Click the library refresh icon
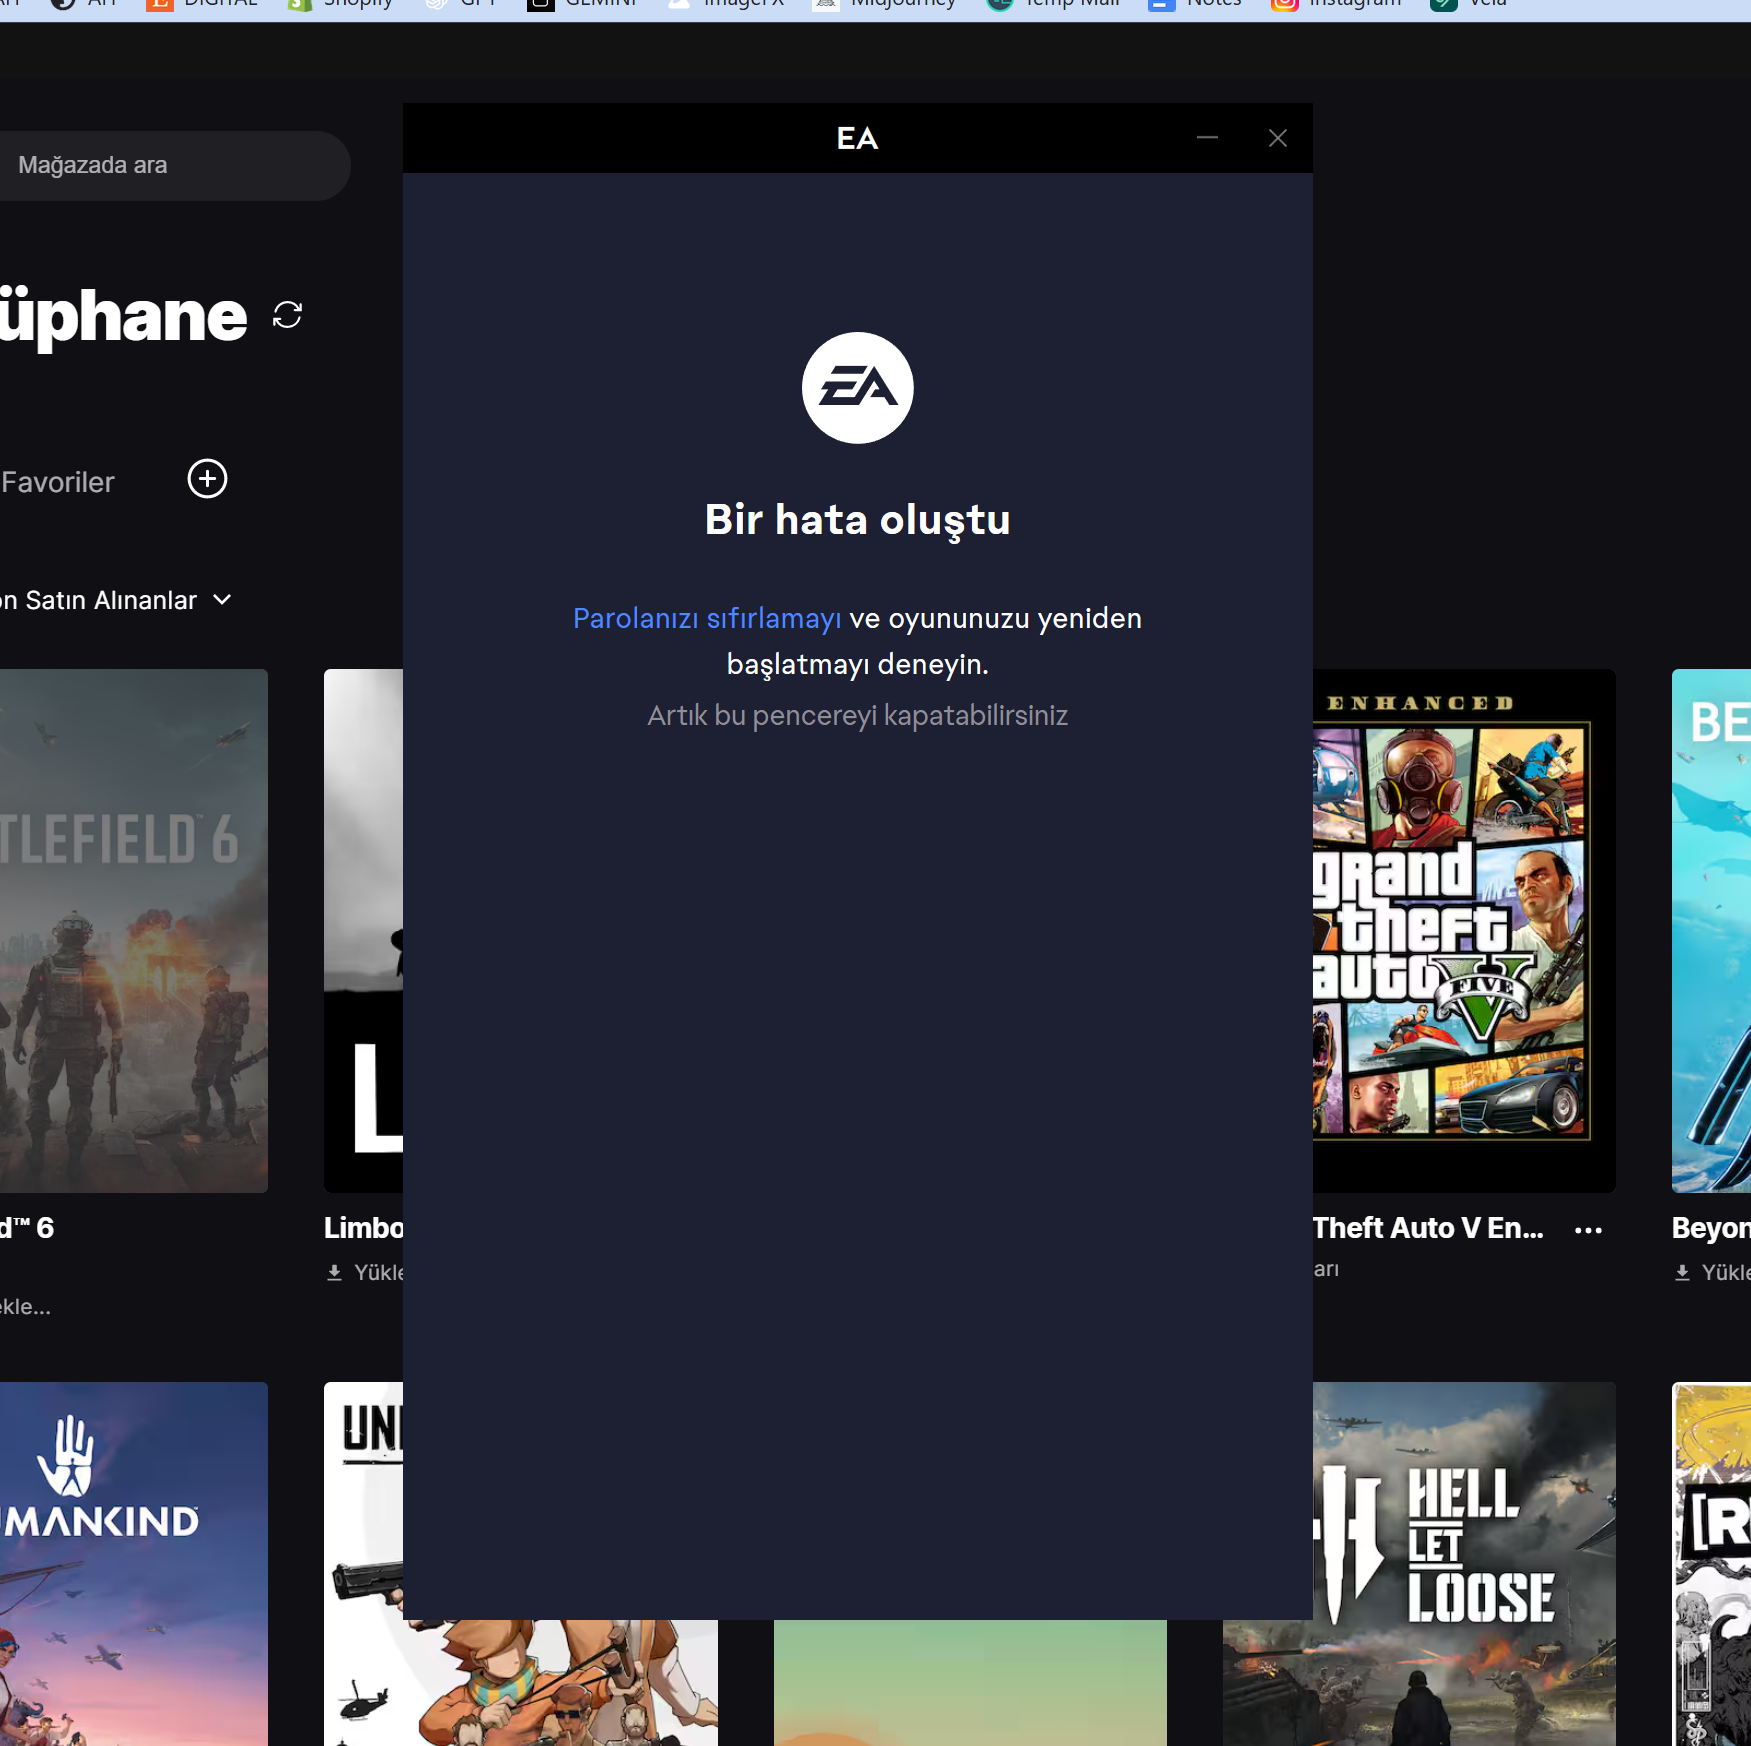The image size is (1751, 1746). tap(287, 315)
